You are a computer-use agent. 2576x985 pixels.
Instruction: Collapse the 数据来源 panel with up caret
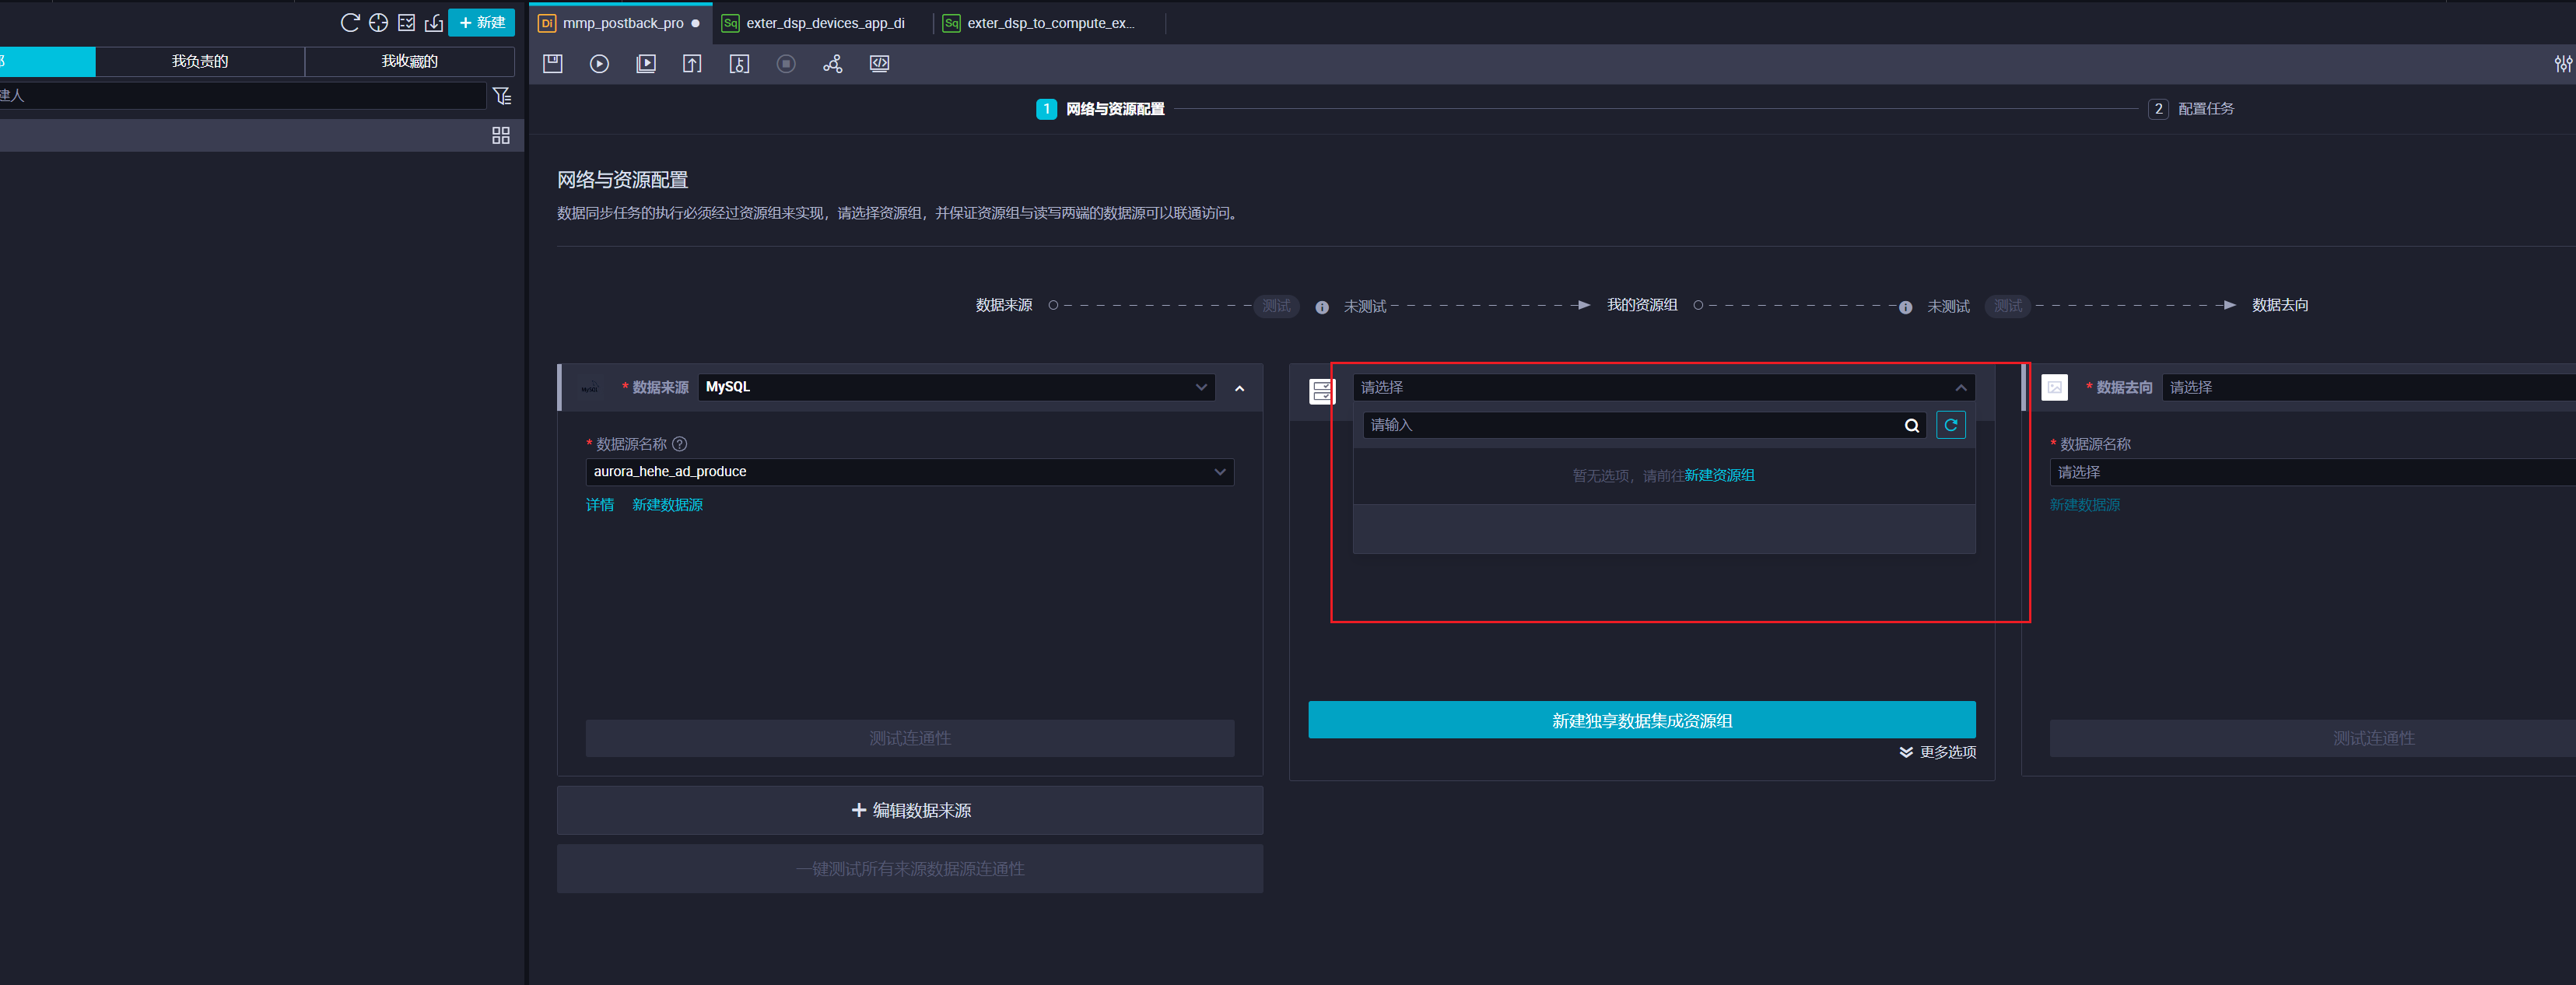coord(1239,388)
